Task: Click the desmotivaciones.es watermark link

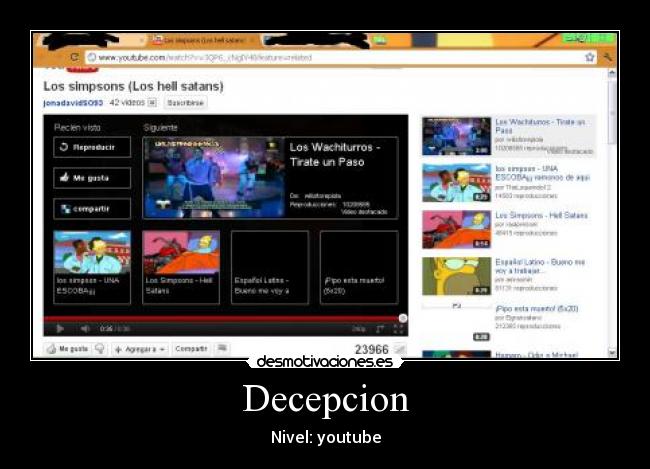Action: 325,362
